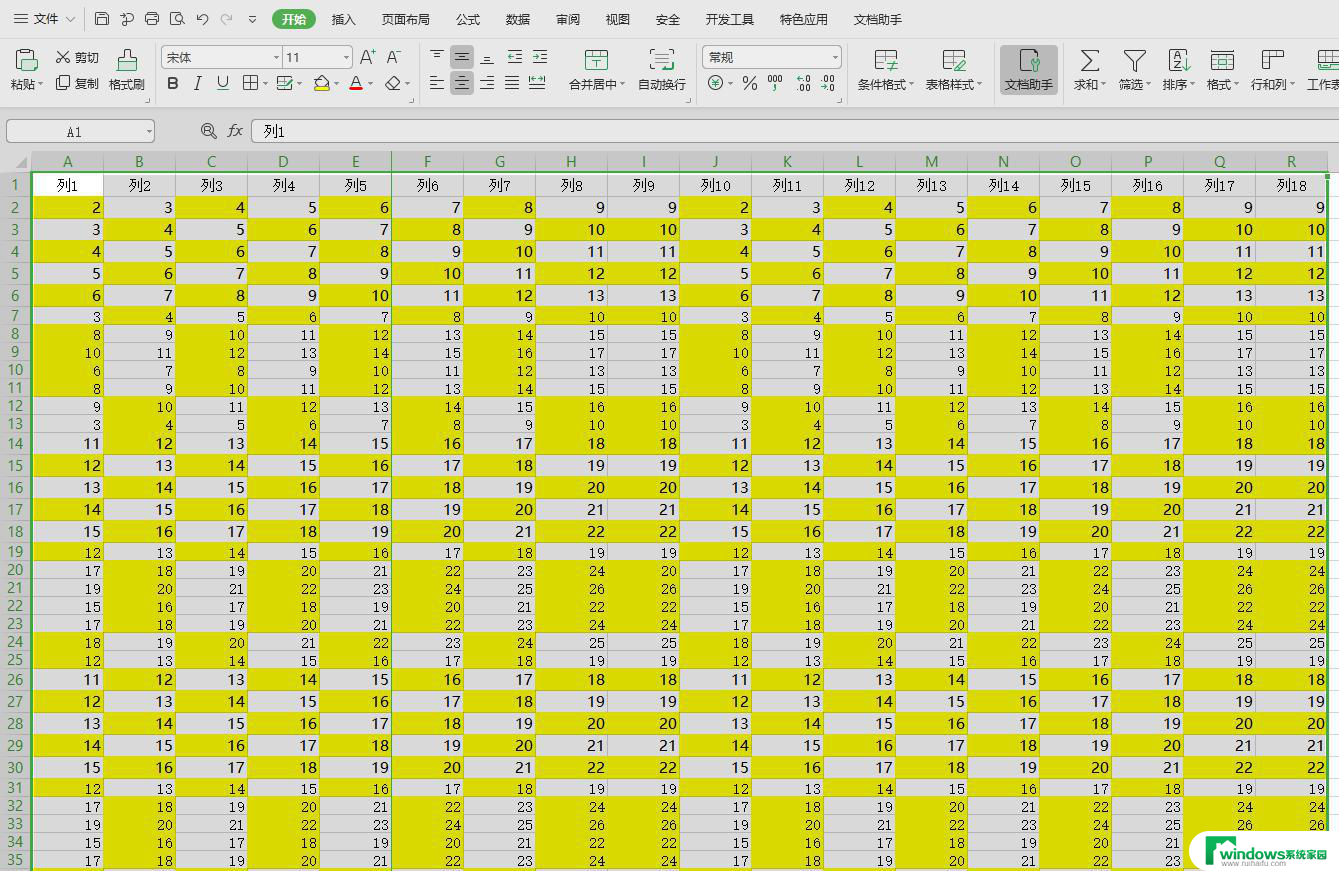Click Merge and Center (合并居中) icon
The image size is (1339, 871).
(596, 59)
